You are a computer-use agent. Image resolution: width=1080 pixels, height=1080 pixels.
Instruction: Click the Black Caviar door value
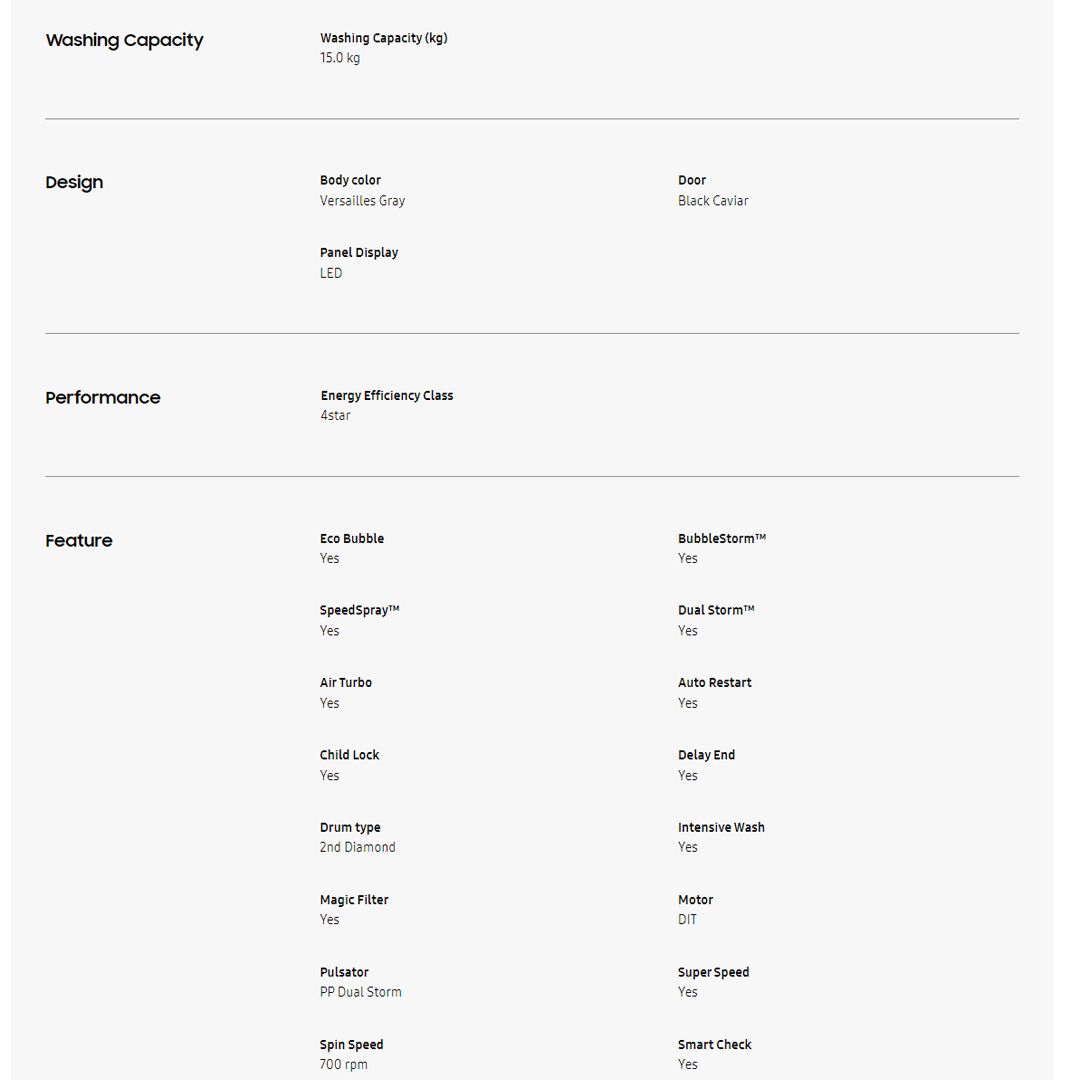(713, 201)
